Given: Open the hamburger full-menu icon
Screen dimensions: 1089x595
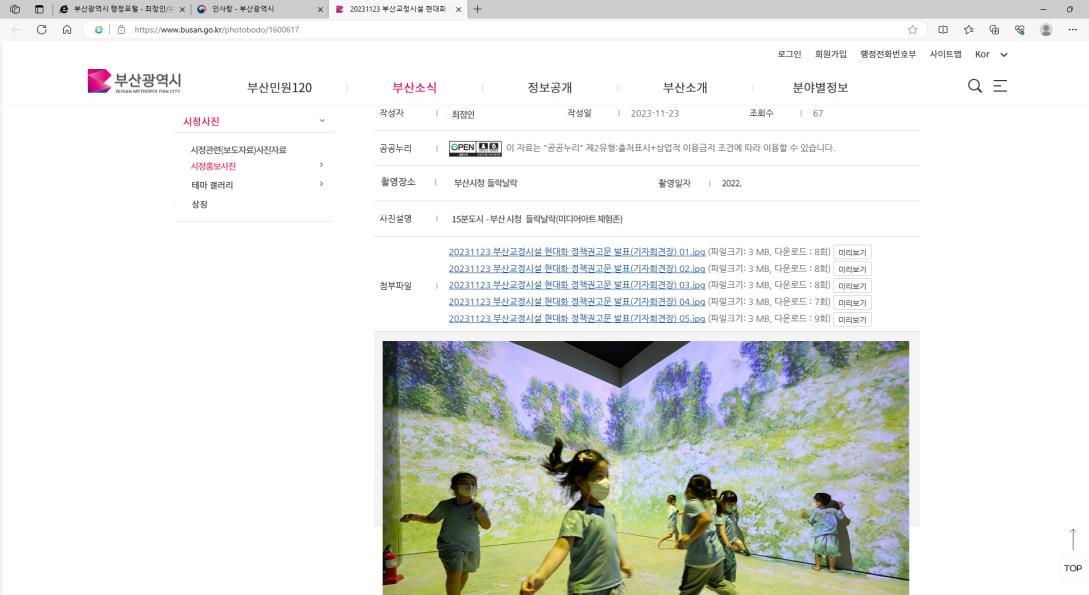Looking at the screenshot, I should point(1001,87).
